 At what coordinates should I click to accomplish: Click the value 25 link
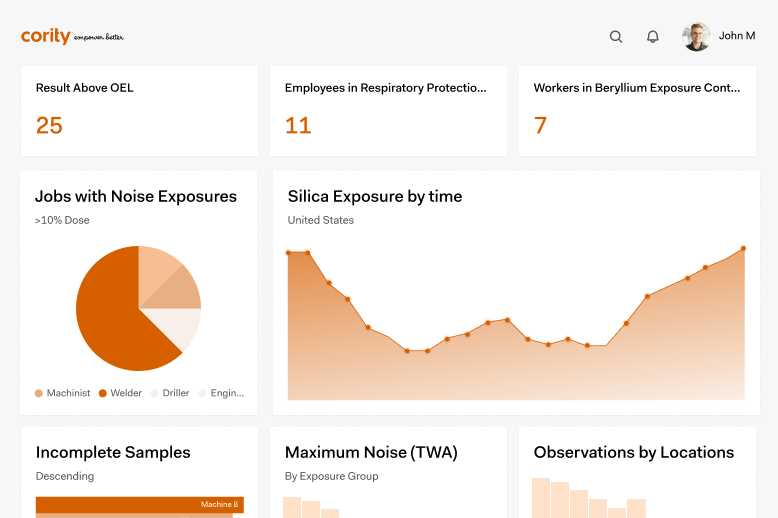49,125
